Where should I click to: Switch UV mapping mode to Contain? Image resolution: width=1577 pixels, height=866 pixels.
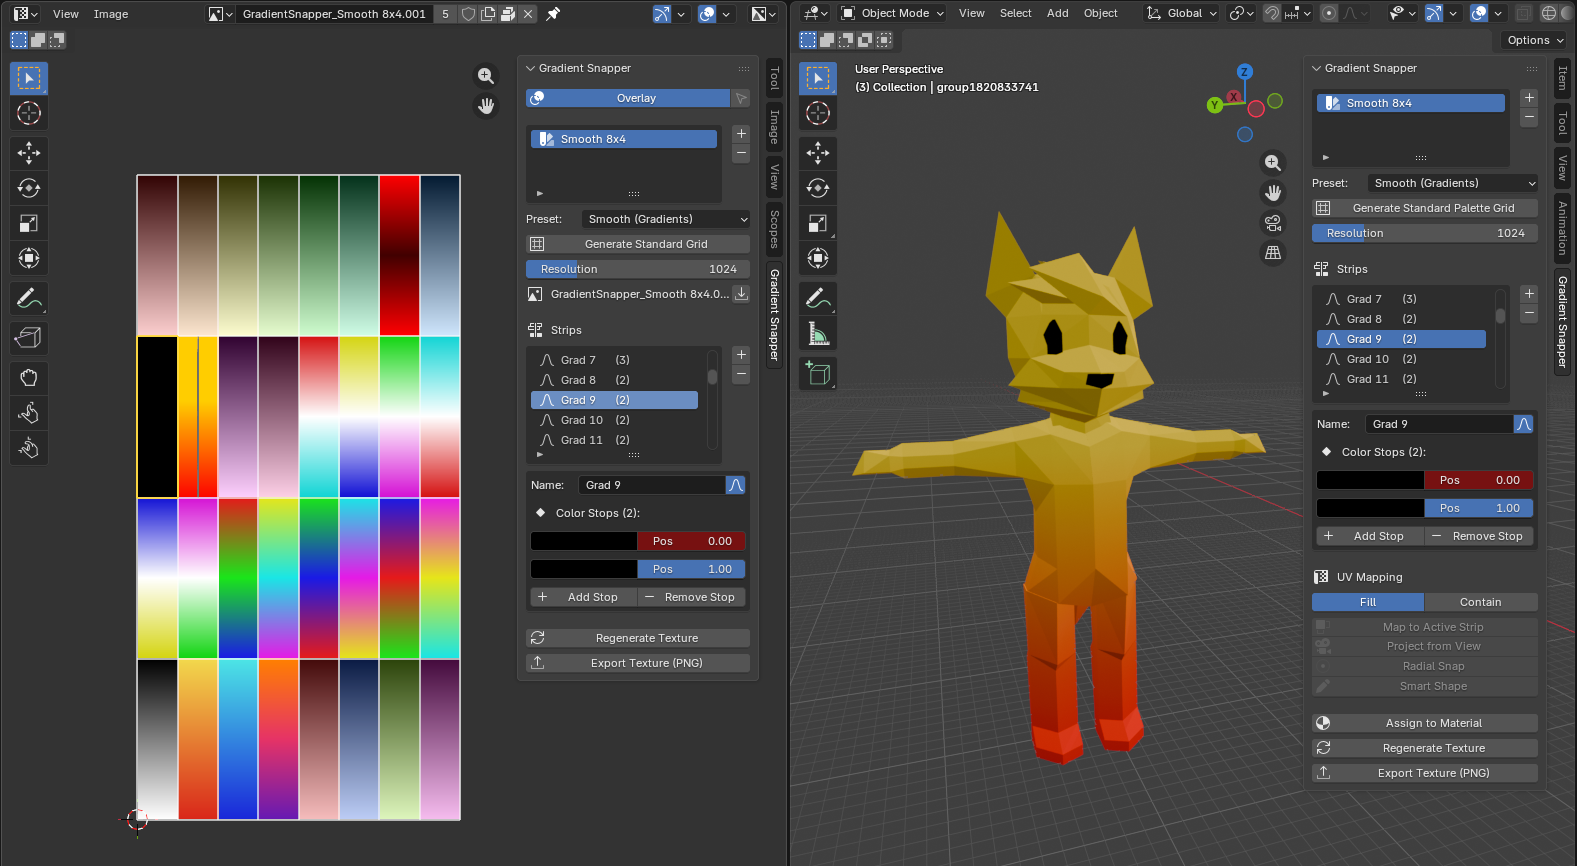1480,602
